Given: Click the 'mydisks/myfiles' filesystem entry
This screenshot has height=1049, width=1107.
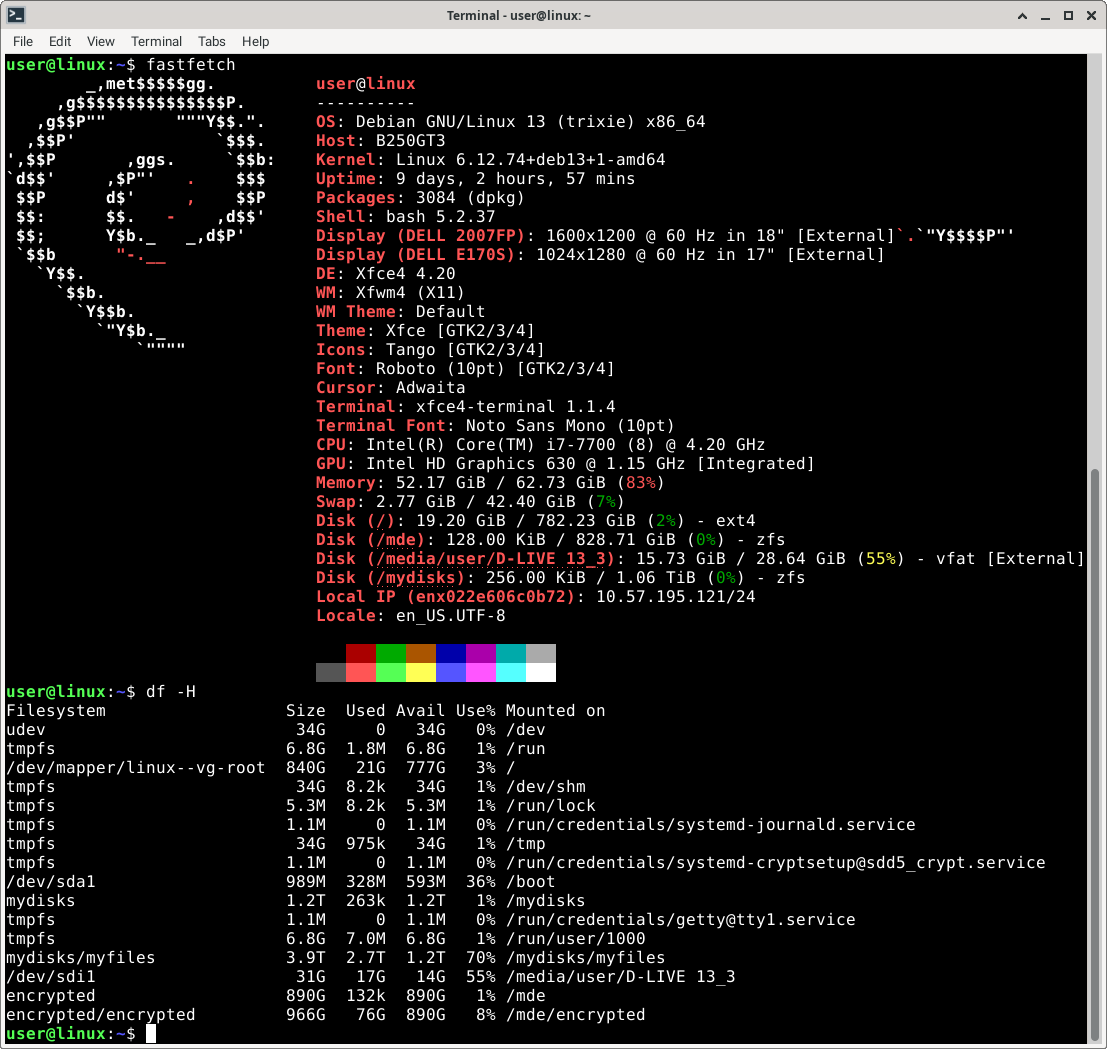Looking at the screenshot, I should tap(80, 958).
